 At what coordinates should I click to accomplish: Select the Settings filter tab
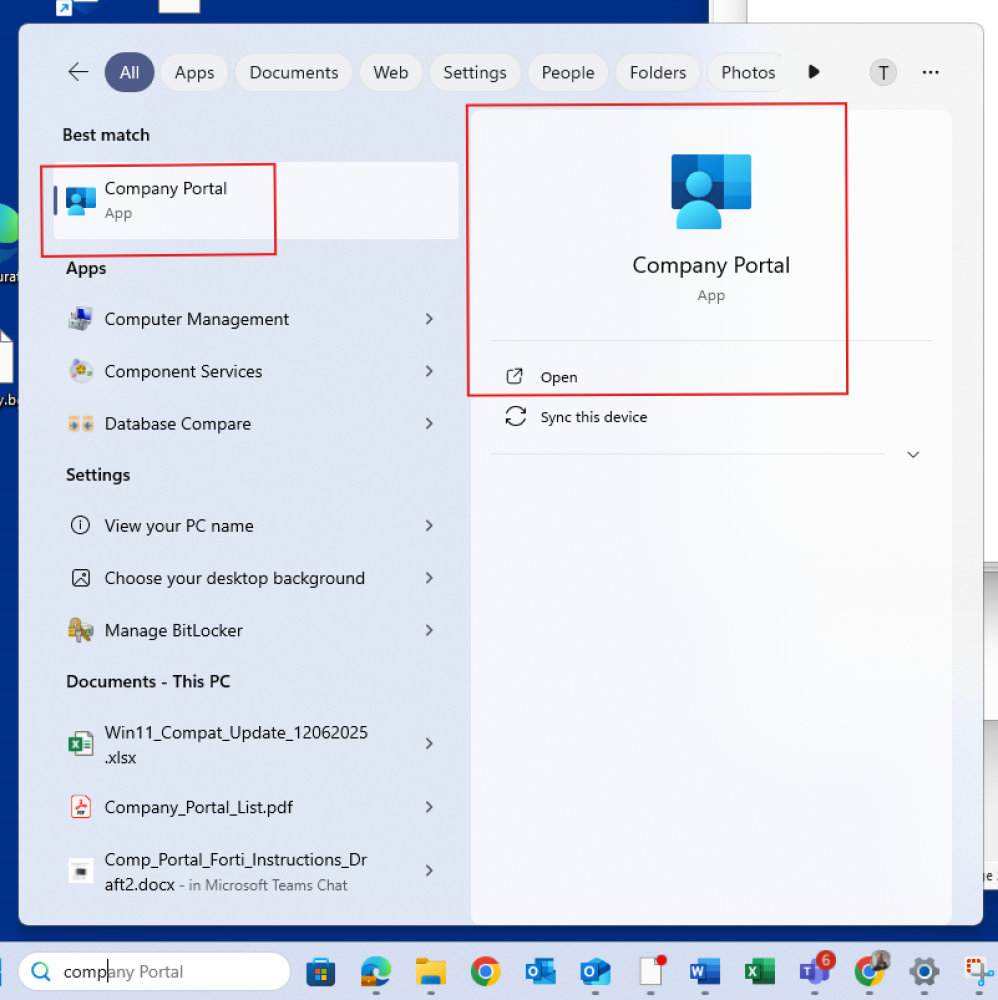(x=474, y=72)
